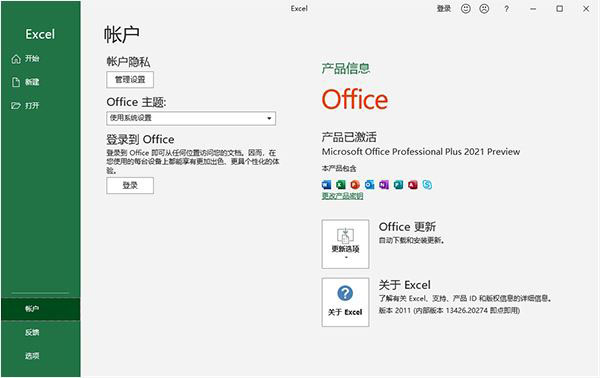Viewport: 600px width, 378px height.
Task: Click the PowerPoint app icon
Action: tap(355, 185)
